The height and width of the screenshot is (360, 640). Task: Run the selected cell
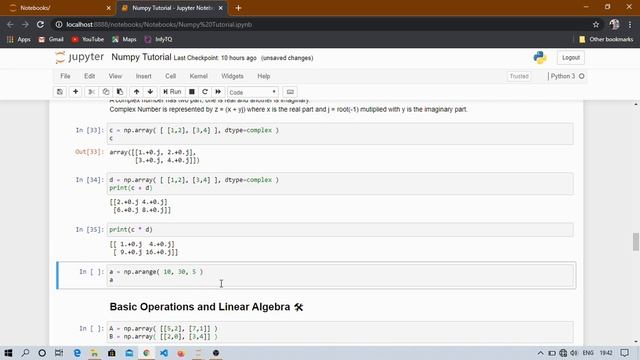click(x=172, y=92)
